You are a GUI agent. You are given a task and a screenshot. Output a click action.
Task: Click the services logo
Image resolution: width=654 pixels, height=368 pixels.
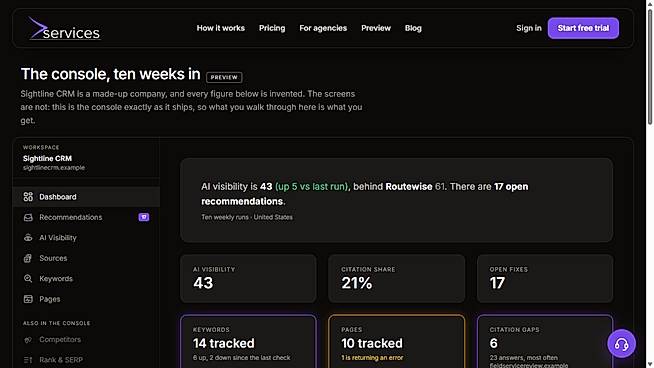pyautogui.click(x=64, y=28)
